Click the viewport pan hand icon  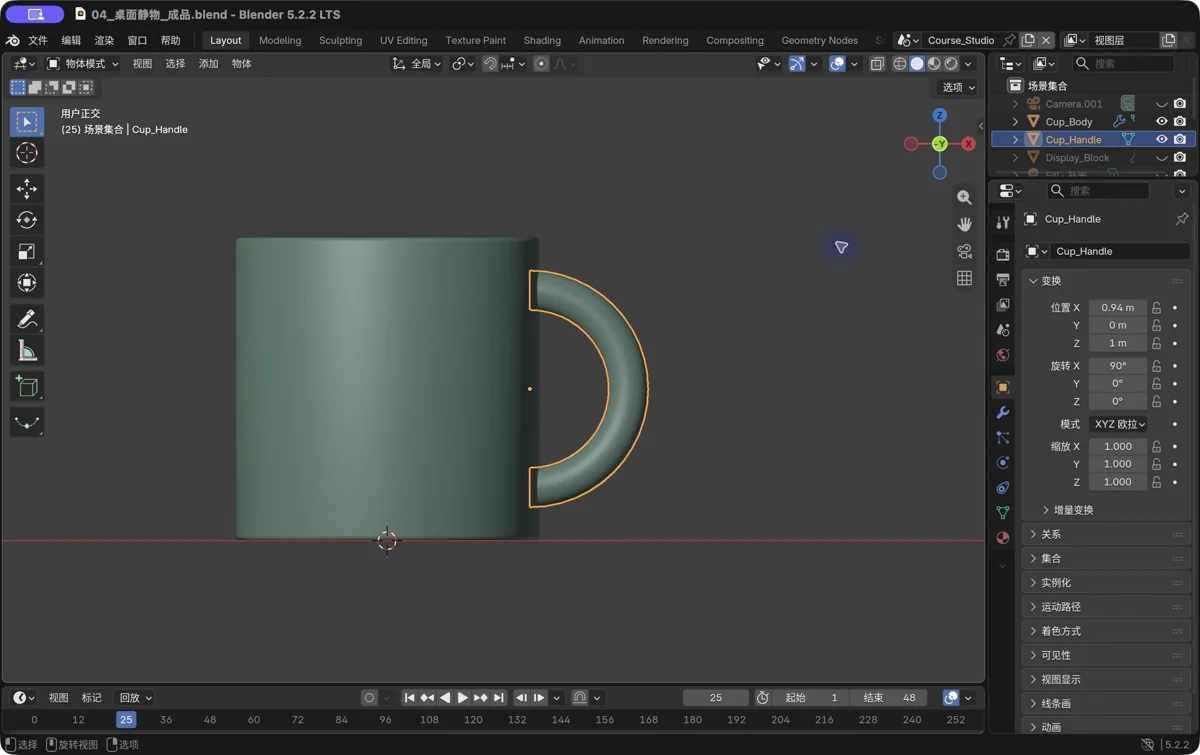pyautogui.click(x=964, y=224)
